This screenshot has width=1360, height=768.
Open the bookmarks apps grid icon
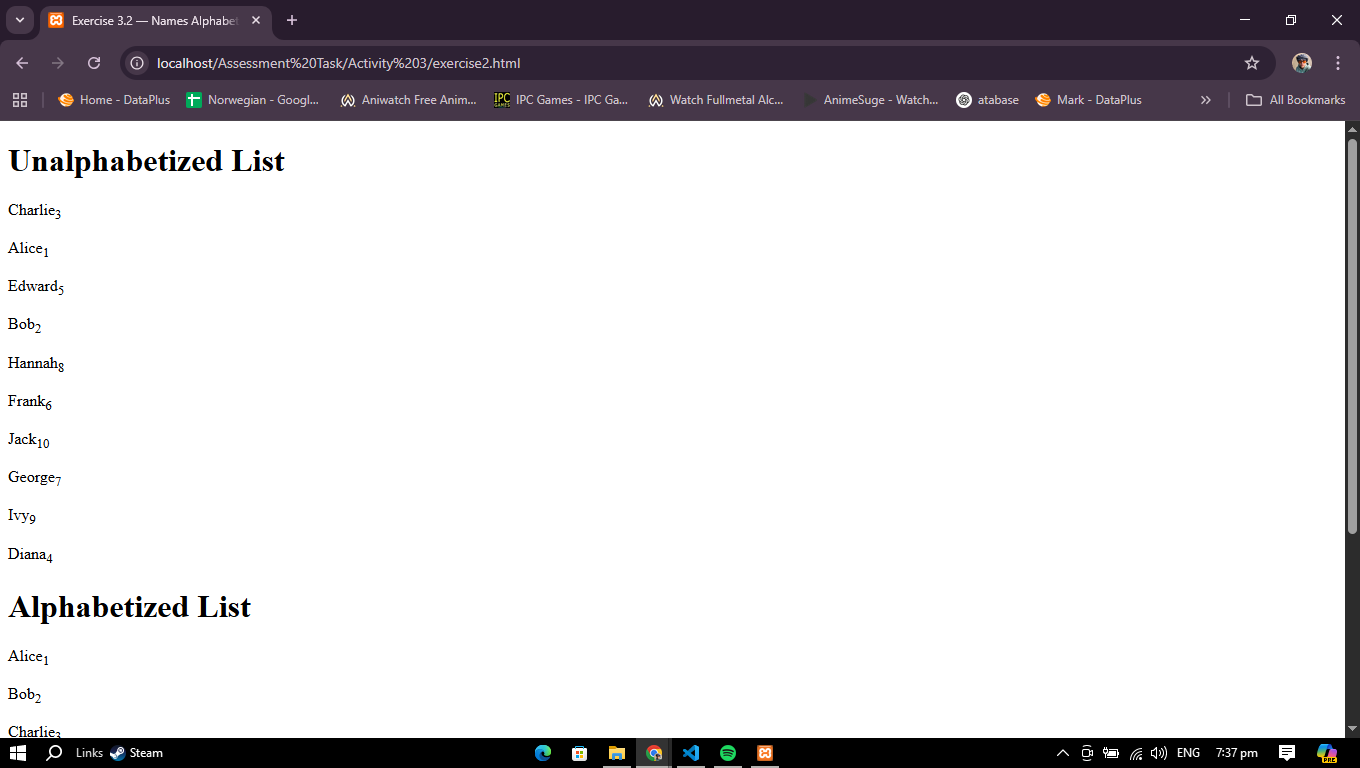[20, 100]
